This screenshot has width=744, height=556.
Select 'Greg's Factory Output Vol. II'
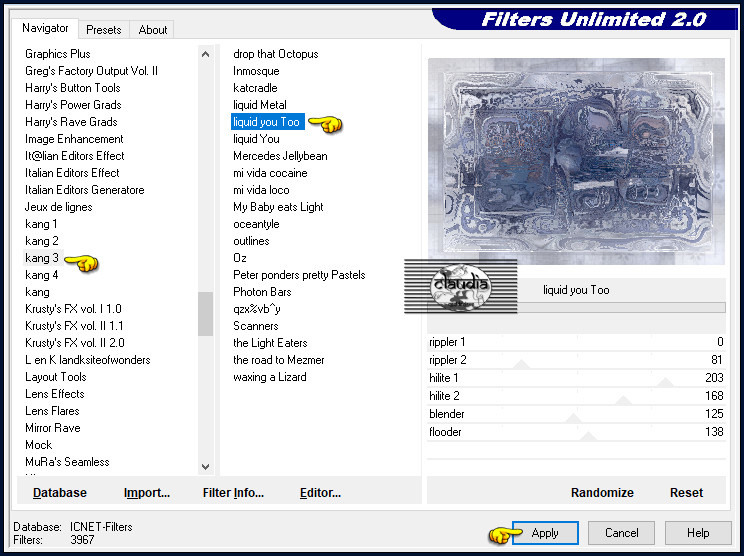[91, 71]
